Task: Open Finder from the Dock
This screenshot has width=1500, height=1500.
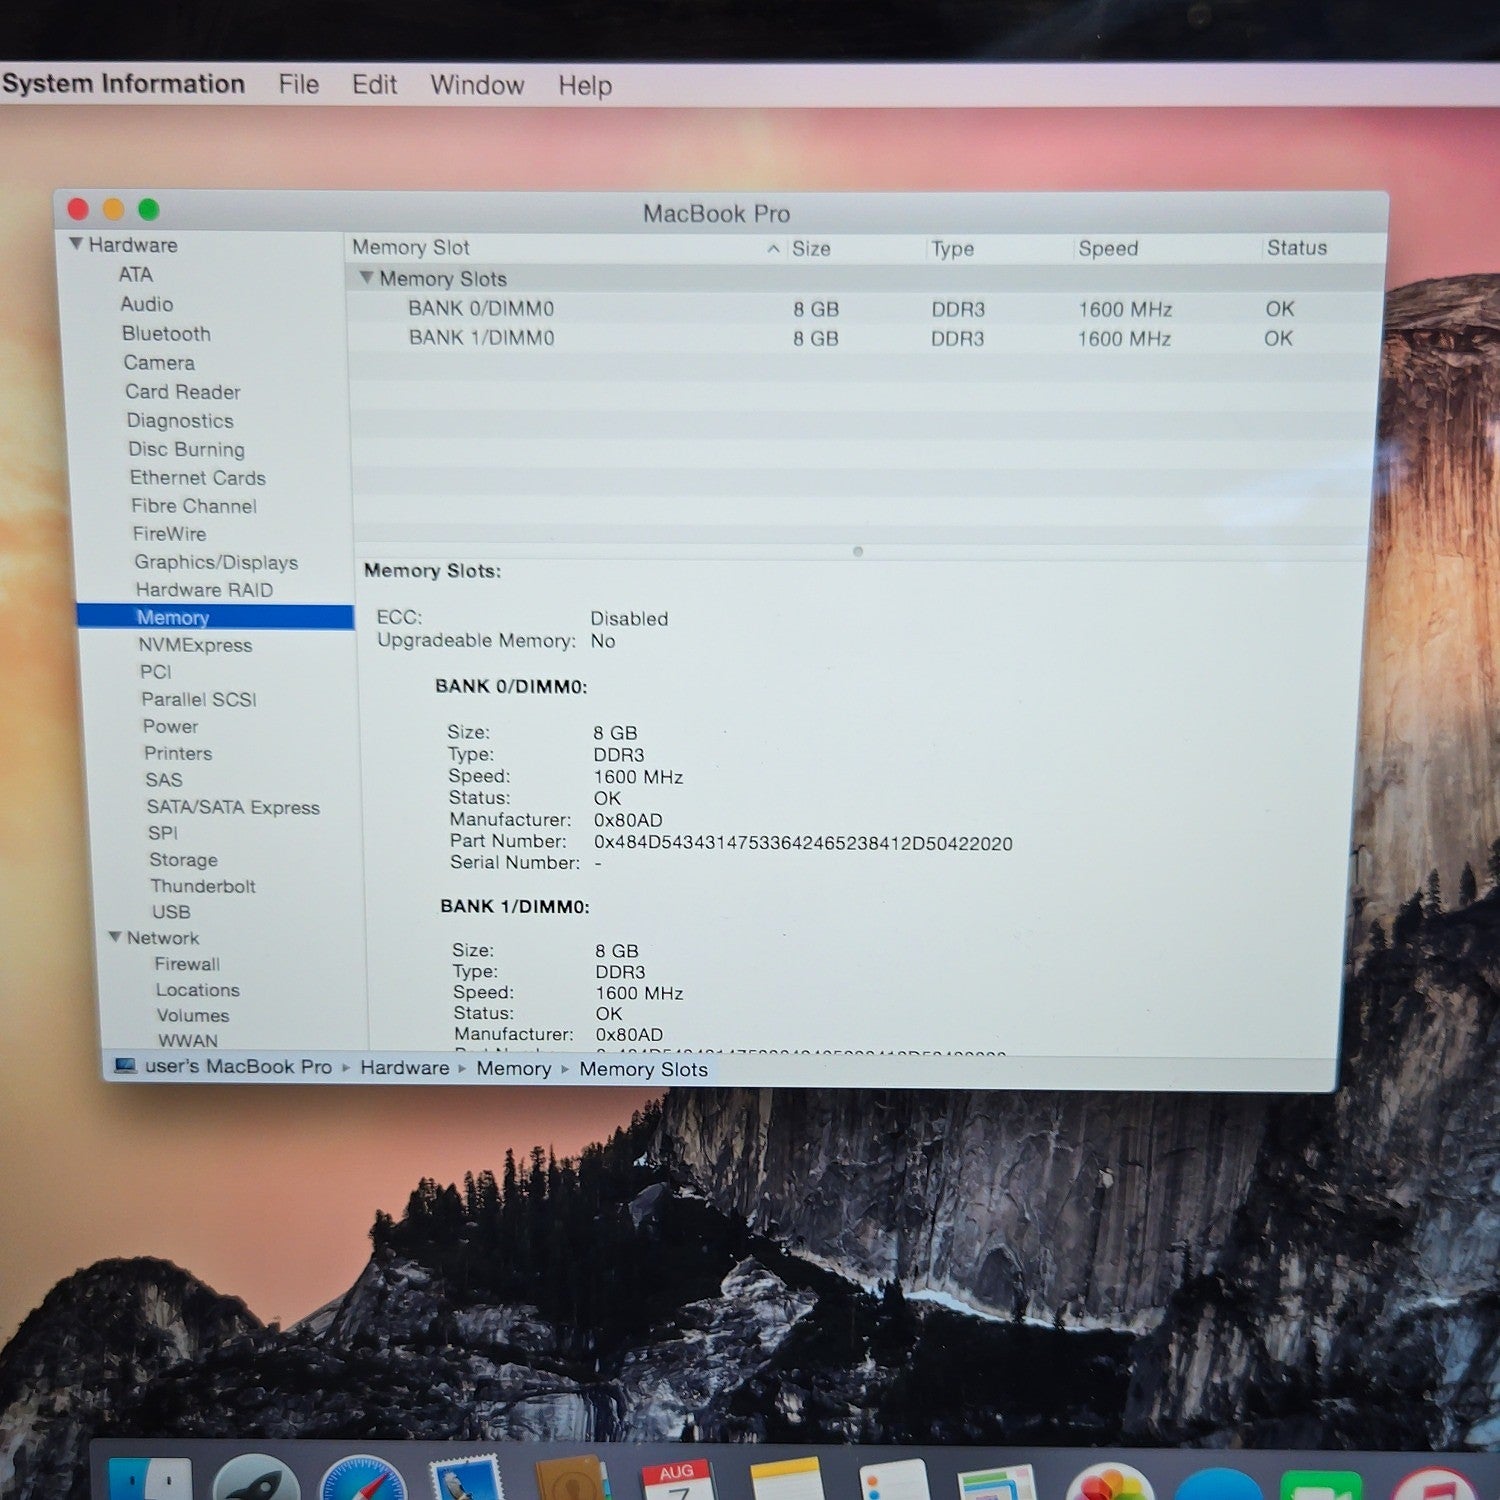Action: click(x=150, y=1480)
